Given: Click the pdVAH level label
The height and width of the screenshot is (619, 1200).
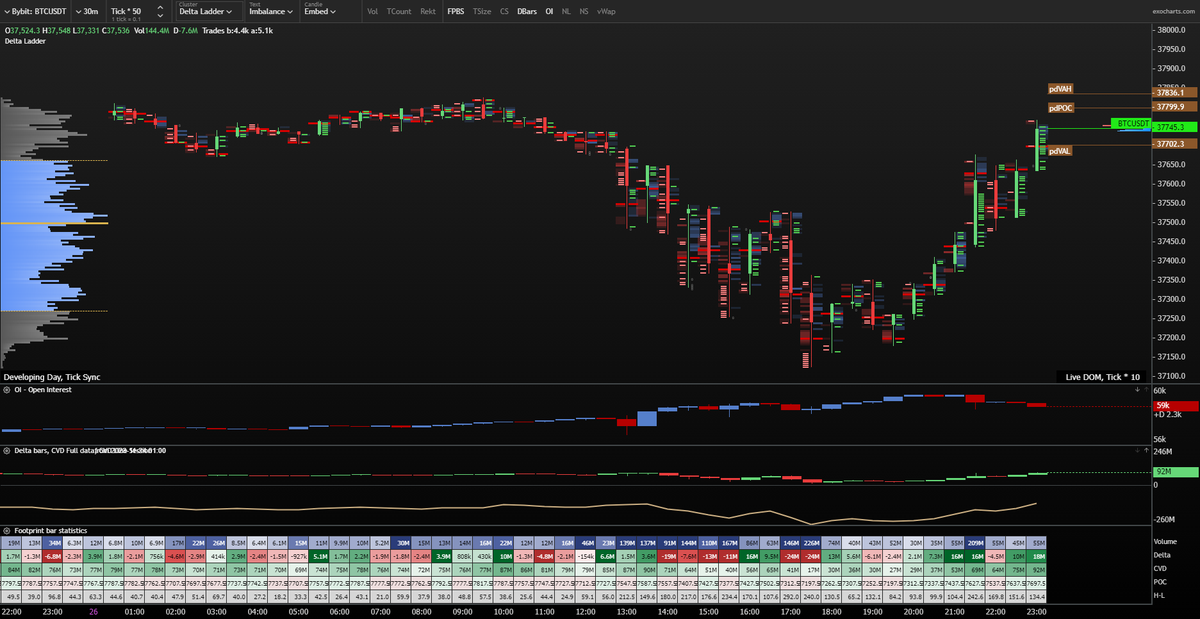Looking at the screenshot, I should tap(1060, 89).
